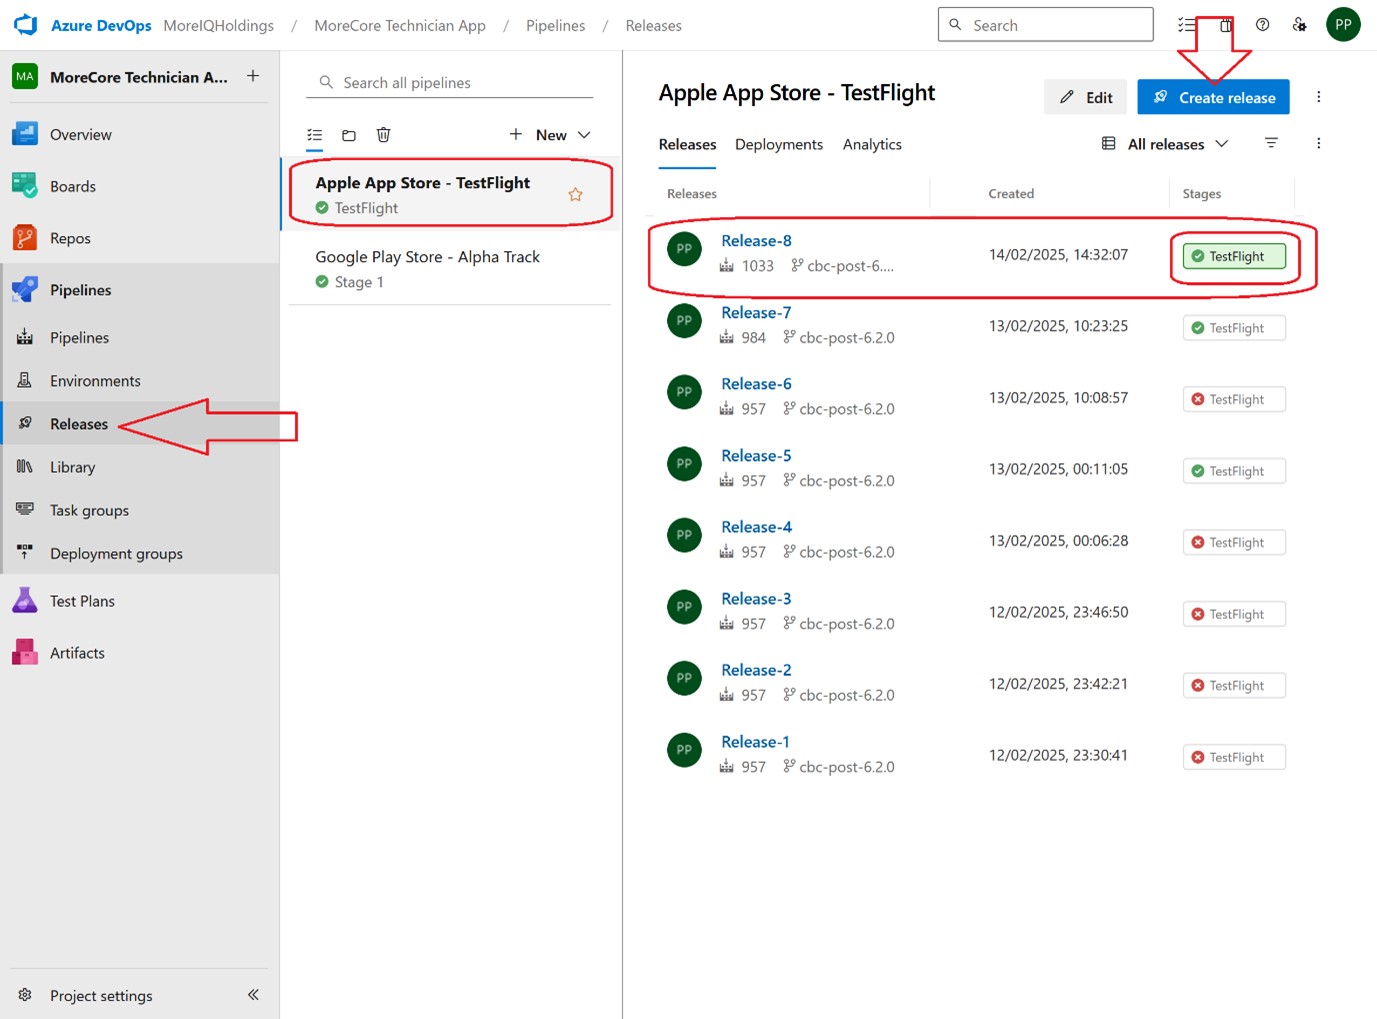Open the Artifacts section
Viewport: 1377px width, 1019px height.
click(x=77, y=652)
